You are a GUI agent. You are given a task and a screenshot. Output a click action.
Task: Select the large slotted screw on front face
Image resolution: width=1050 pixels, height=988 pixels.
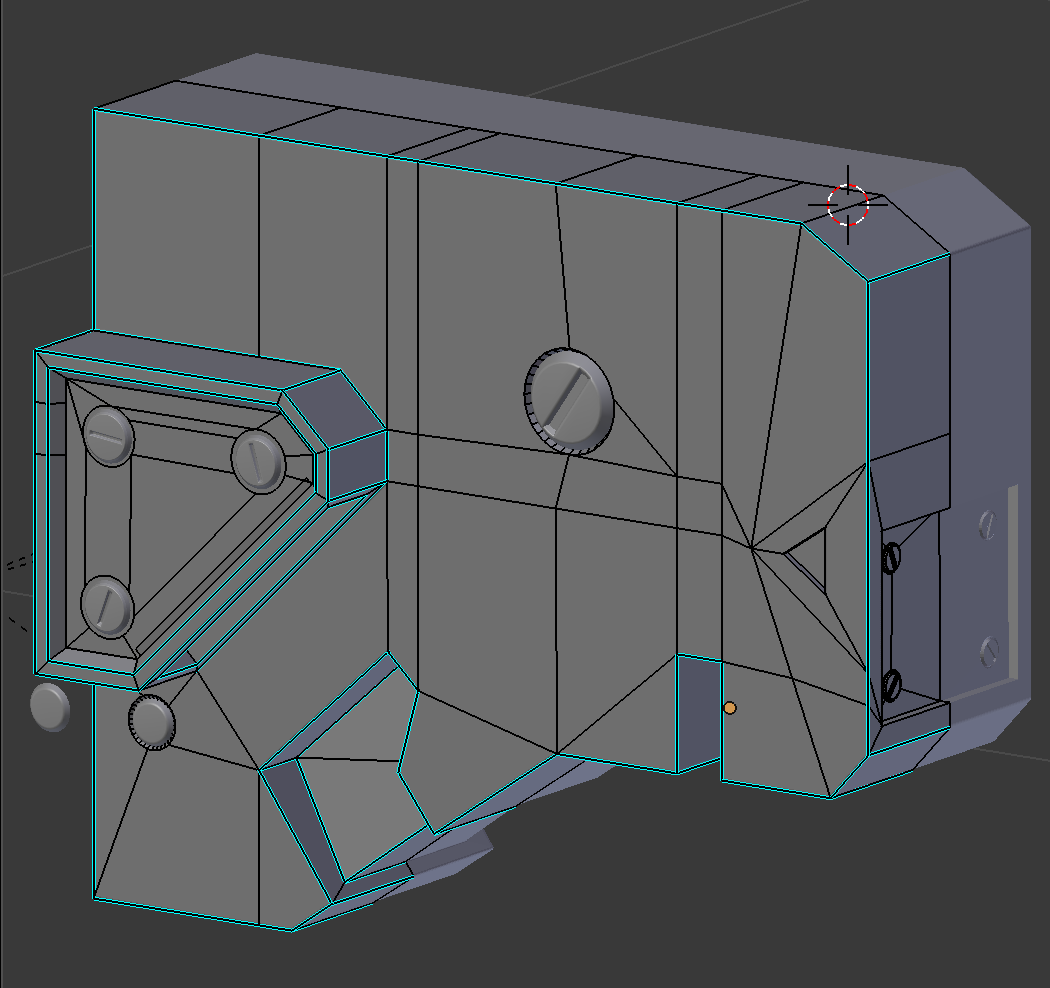[569, 401]
